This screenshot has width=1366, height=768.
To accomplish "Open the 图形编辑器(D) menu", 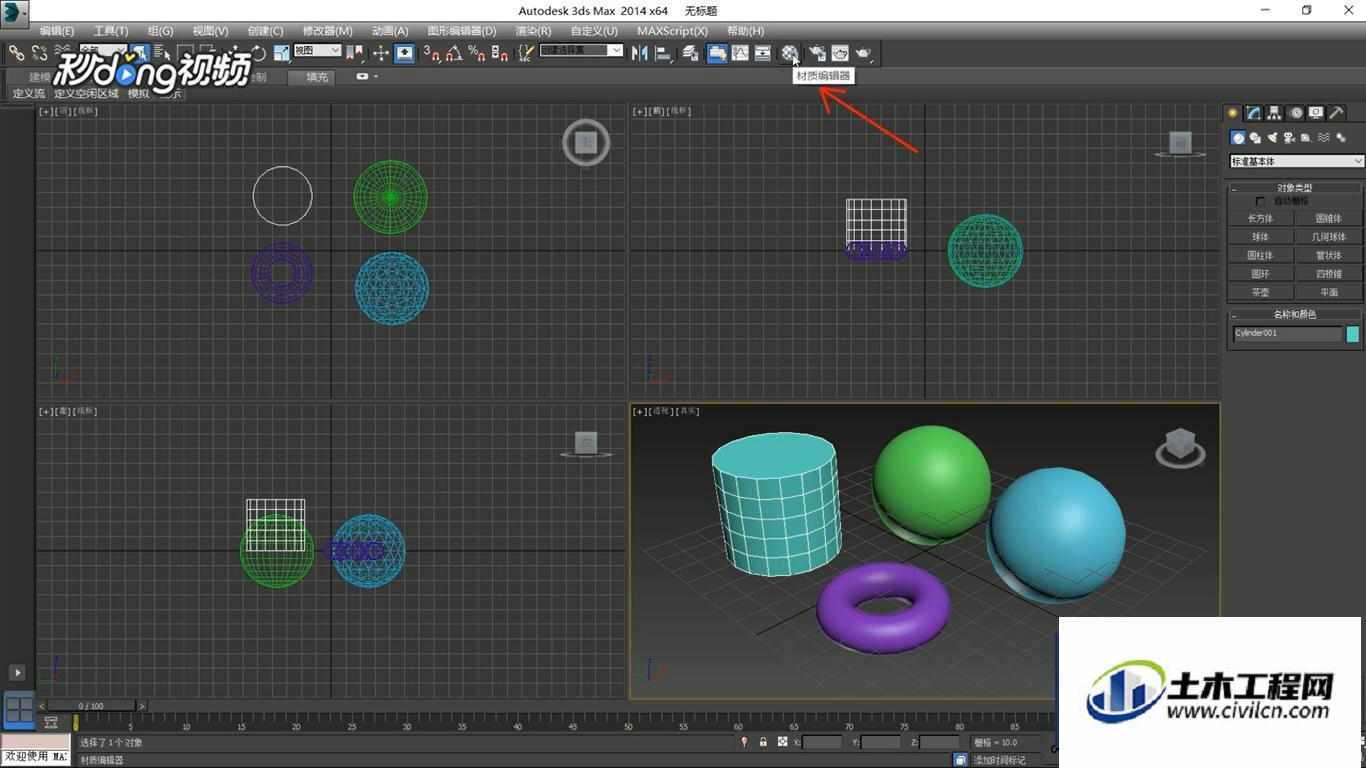I will (461, 31).
